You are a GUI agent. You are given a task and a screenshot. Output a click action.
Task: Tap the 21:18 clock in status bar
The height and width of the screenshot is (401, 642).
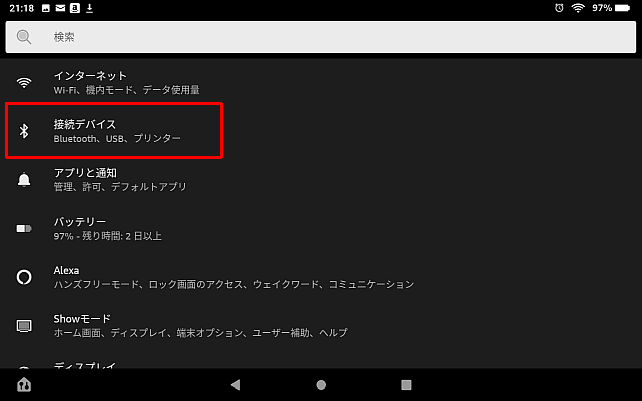click(21, 8)
